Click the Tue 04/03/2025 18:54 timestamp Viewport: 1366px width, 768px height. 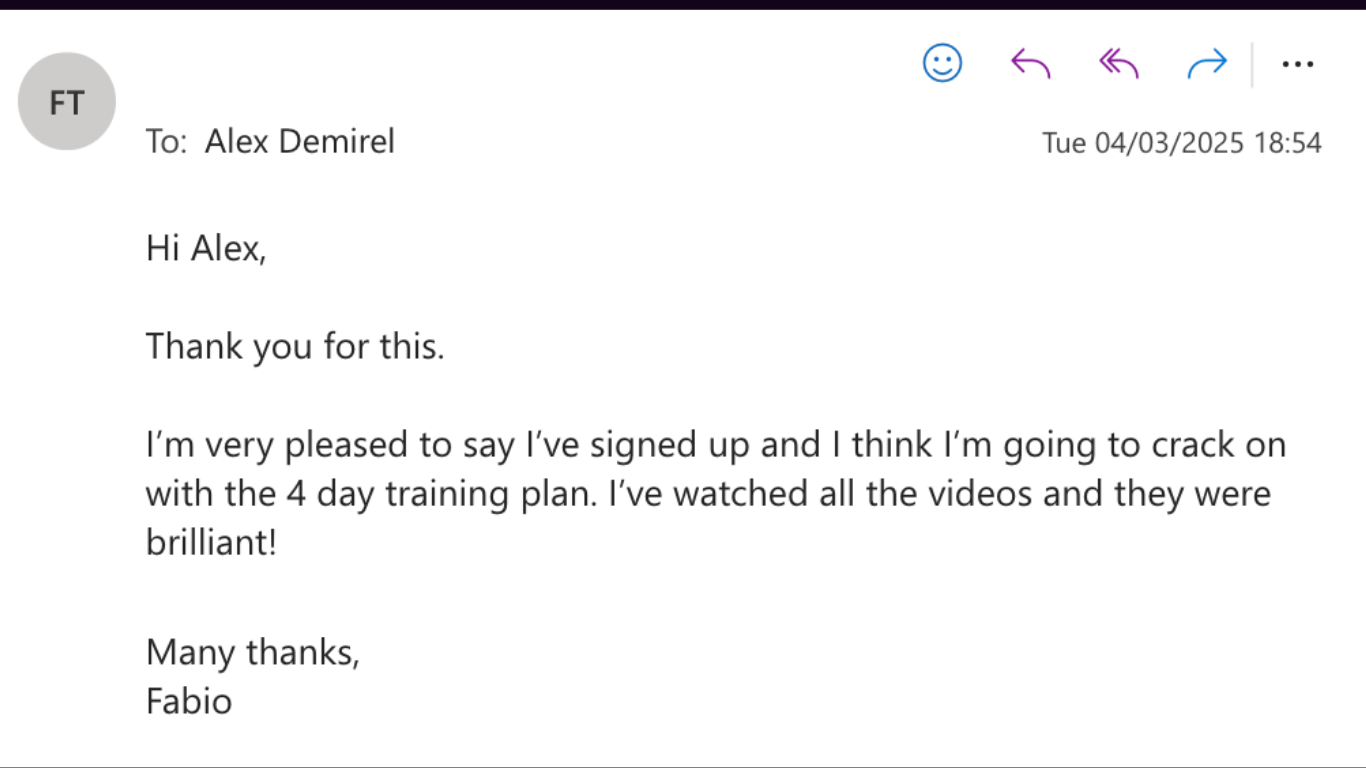tap(1181, 143)
